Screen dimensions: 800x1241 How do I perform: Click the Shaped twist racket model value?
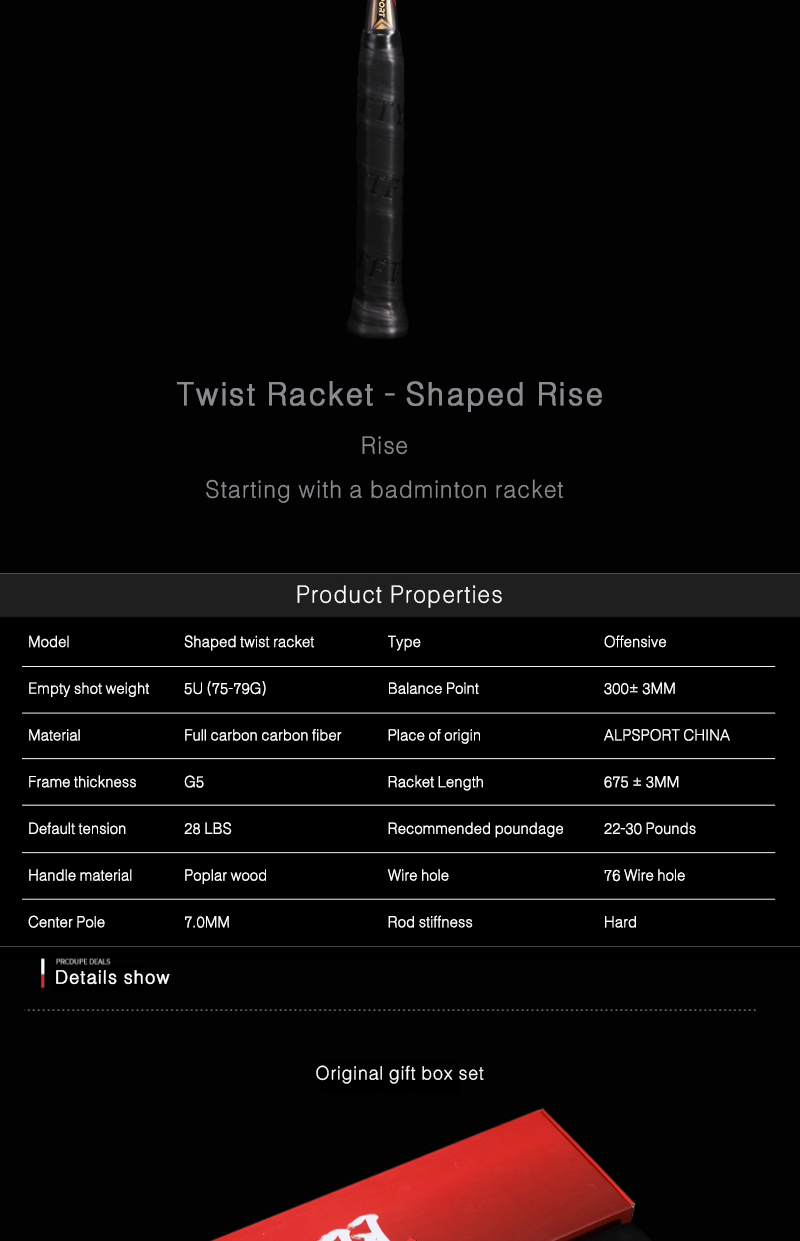pyautogui.click(x=249, y=642)
